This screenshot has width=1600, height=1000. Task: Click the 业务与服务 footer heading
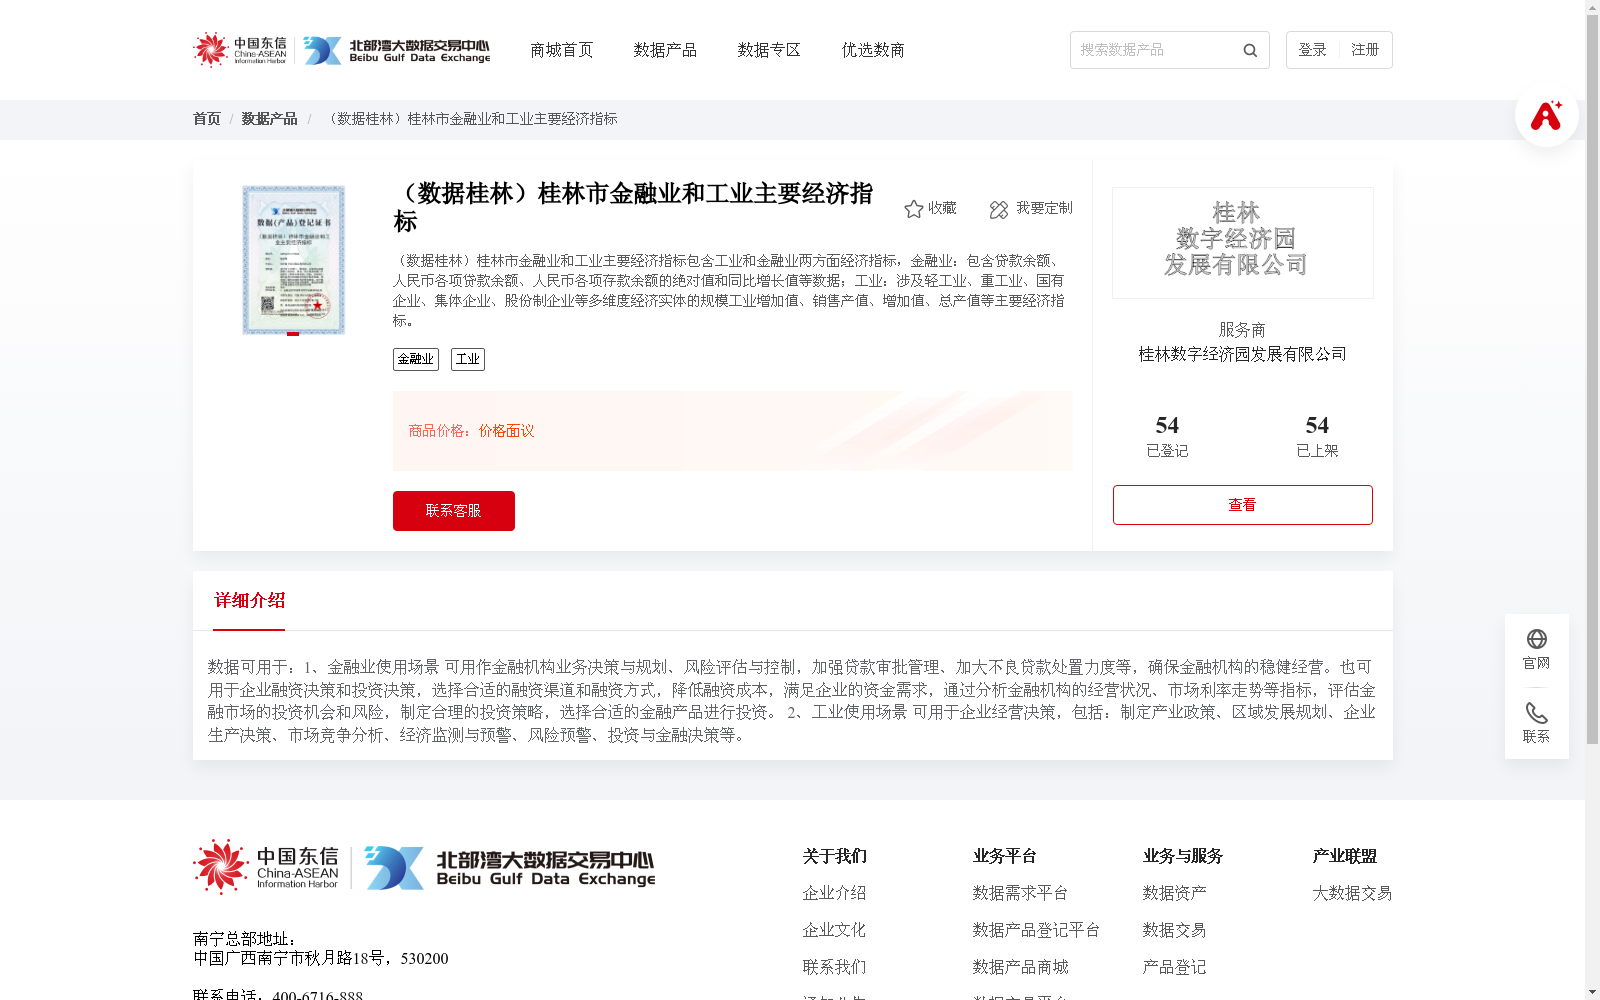pos(1182,856)
